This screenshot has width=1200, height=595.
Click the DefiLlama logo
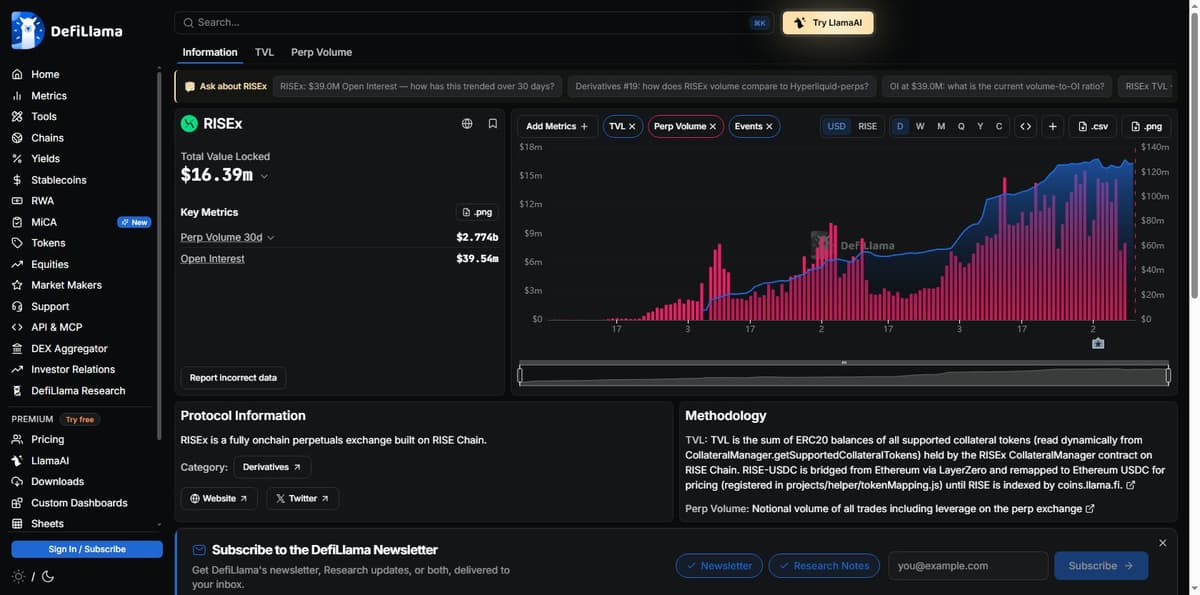pos(66,30)
